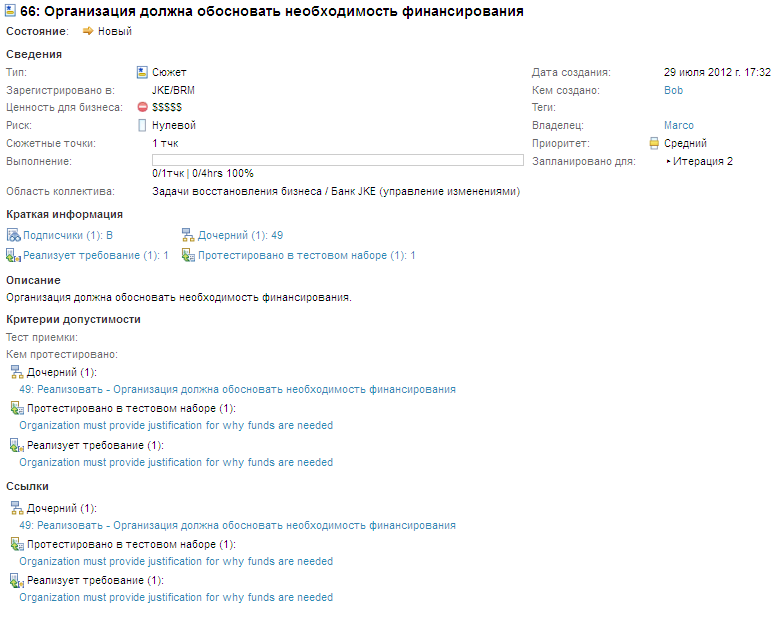Image resolution: width=778 pixels, height=619 pixels.
Task: Click the progress text 0/1тчк | 0/4hrs 100%
Action: (202, 174)
